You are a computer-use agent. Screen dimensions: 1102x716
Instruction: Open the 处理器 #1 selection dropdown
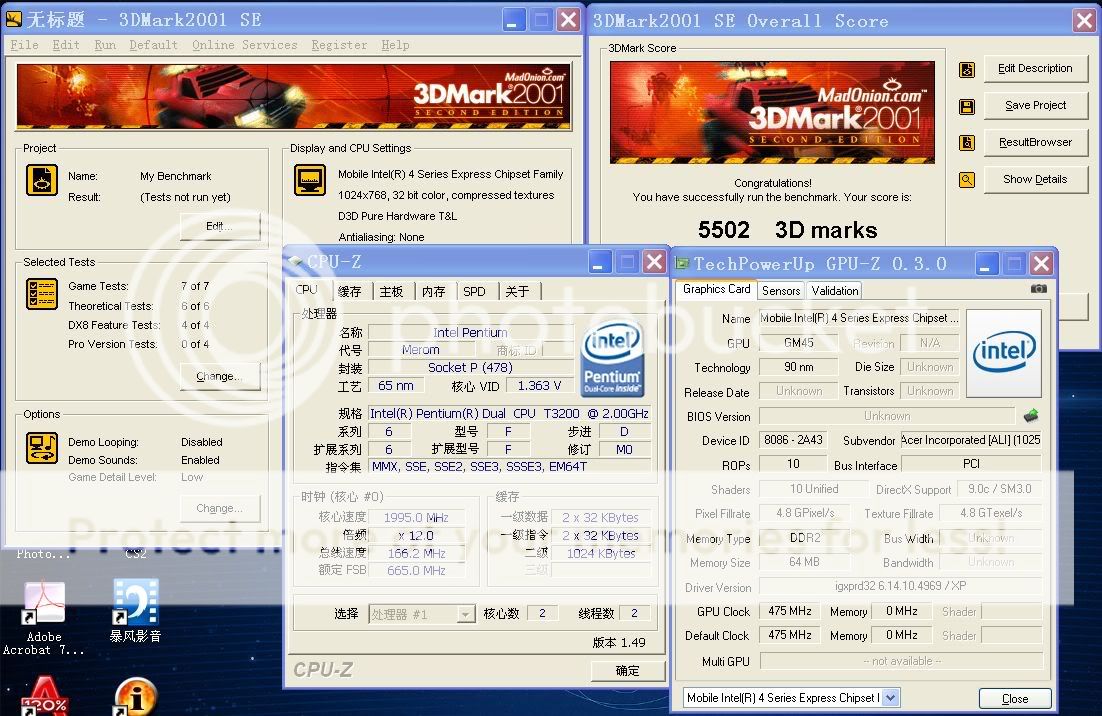pos(465,614)
